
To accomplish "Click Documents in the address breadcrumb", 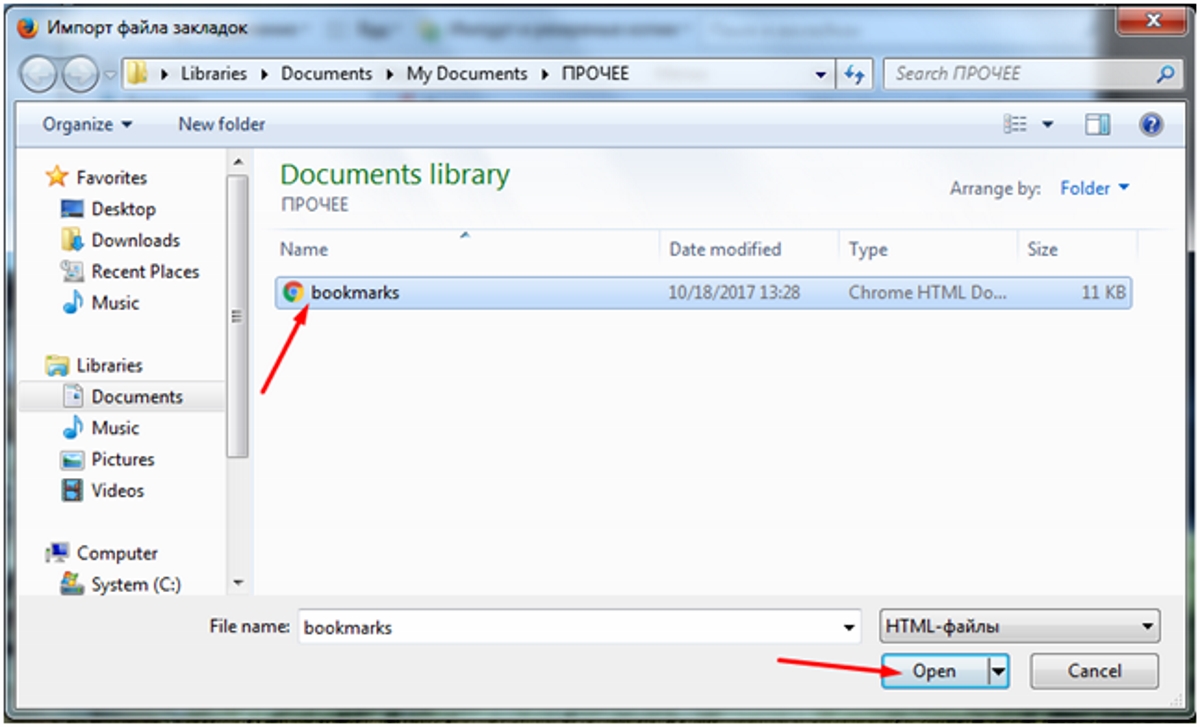I will click(x=326, y=74).
